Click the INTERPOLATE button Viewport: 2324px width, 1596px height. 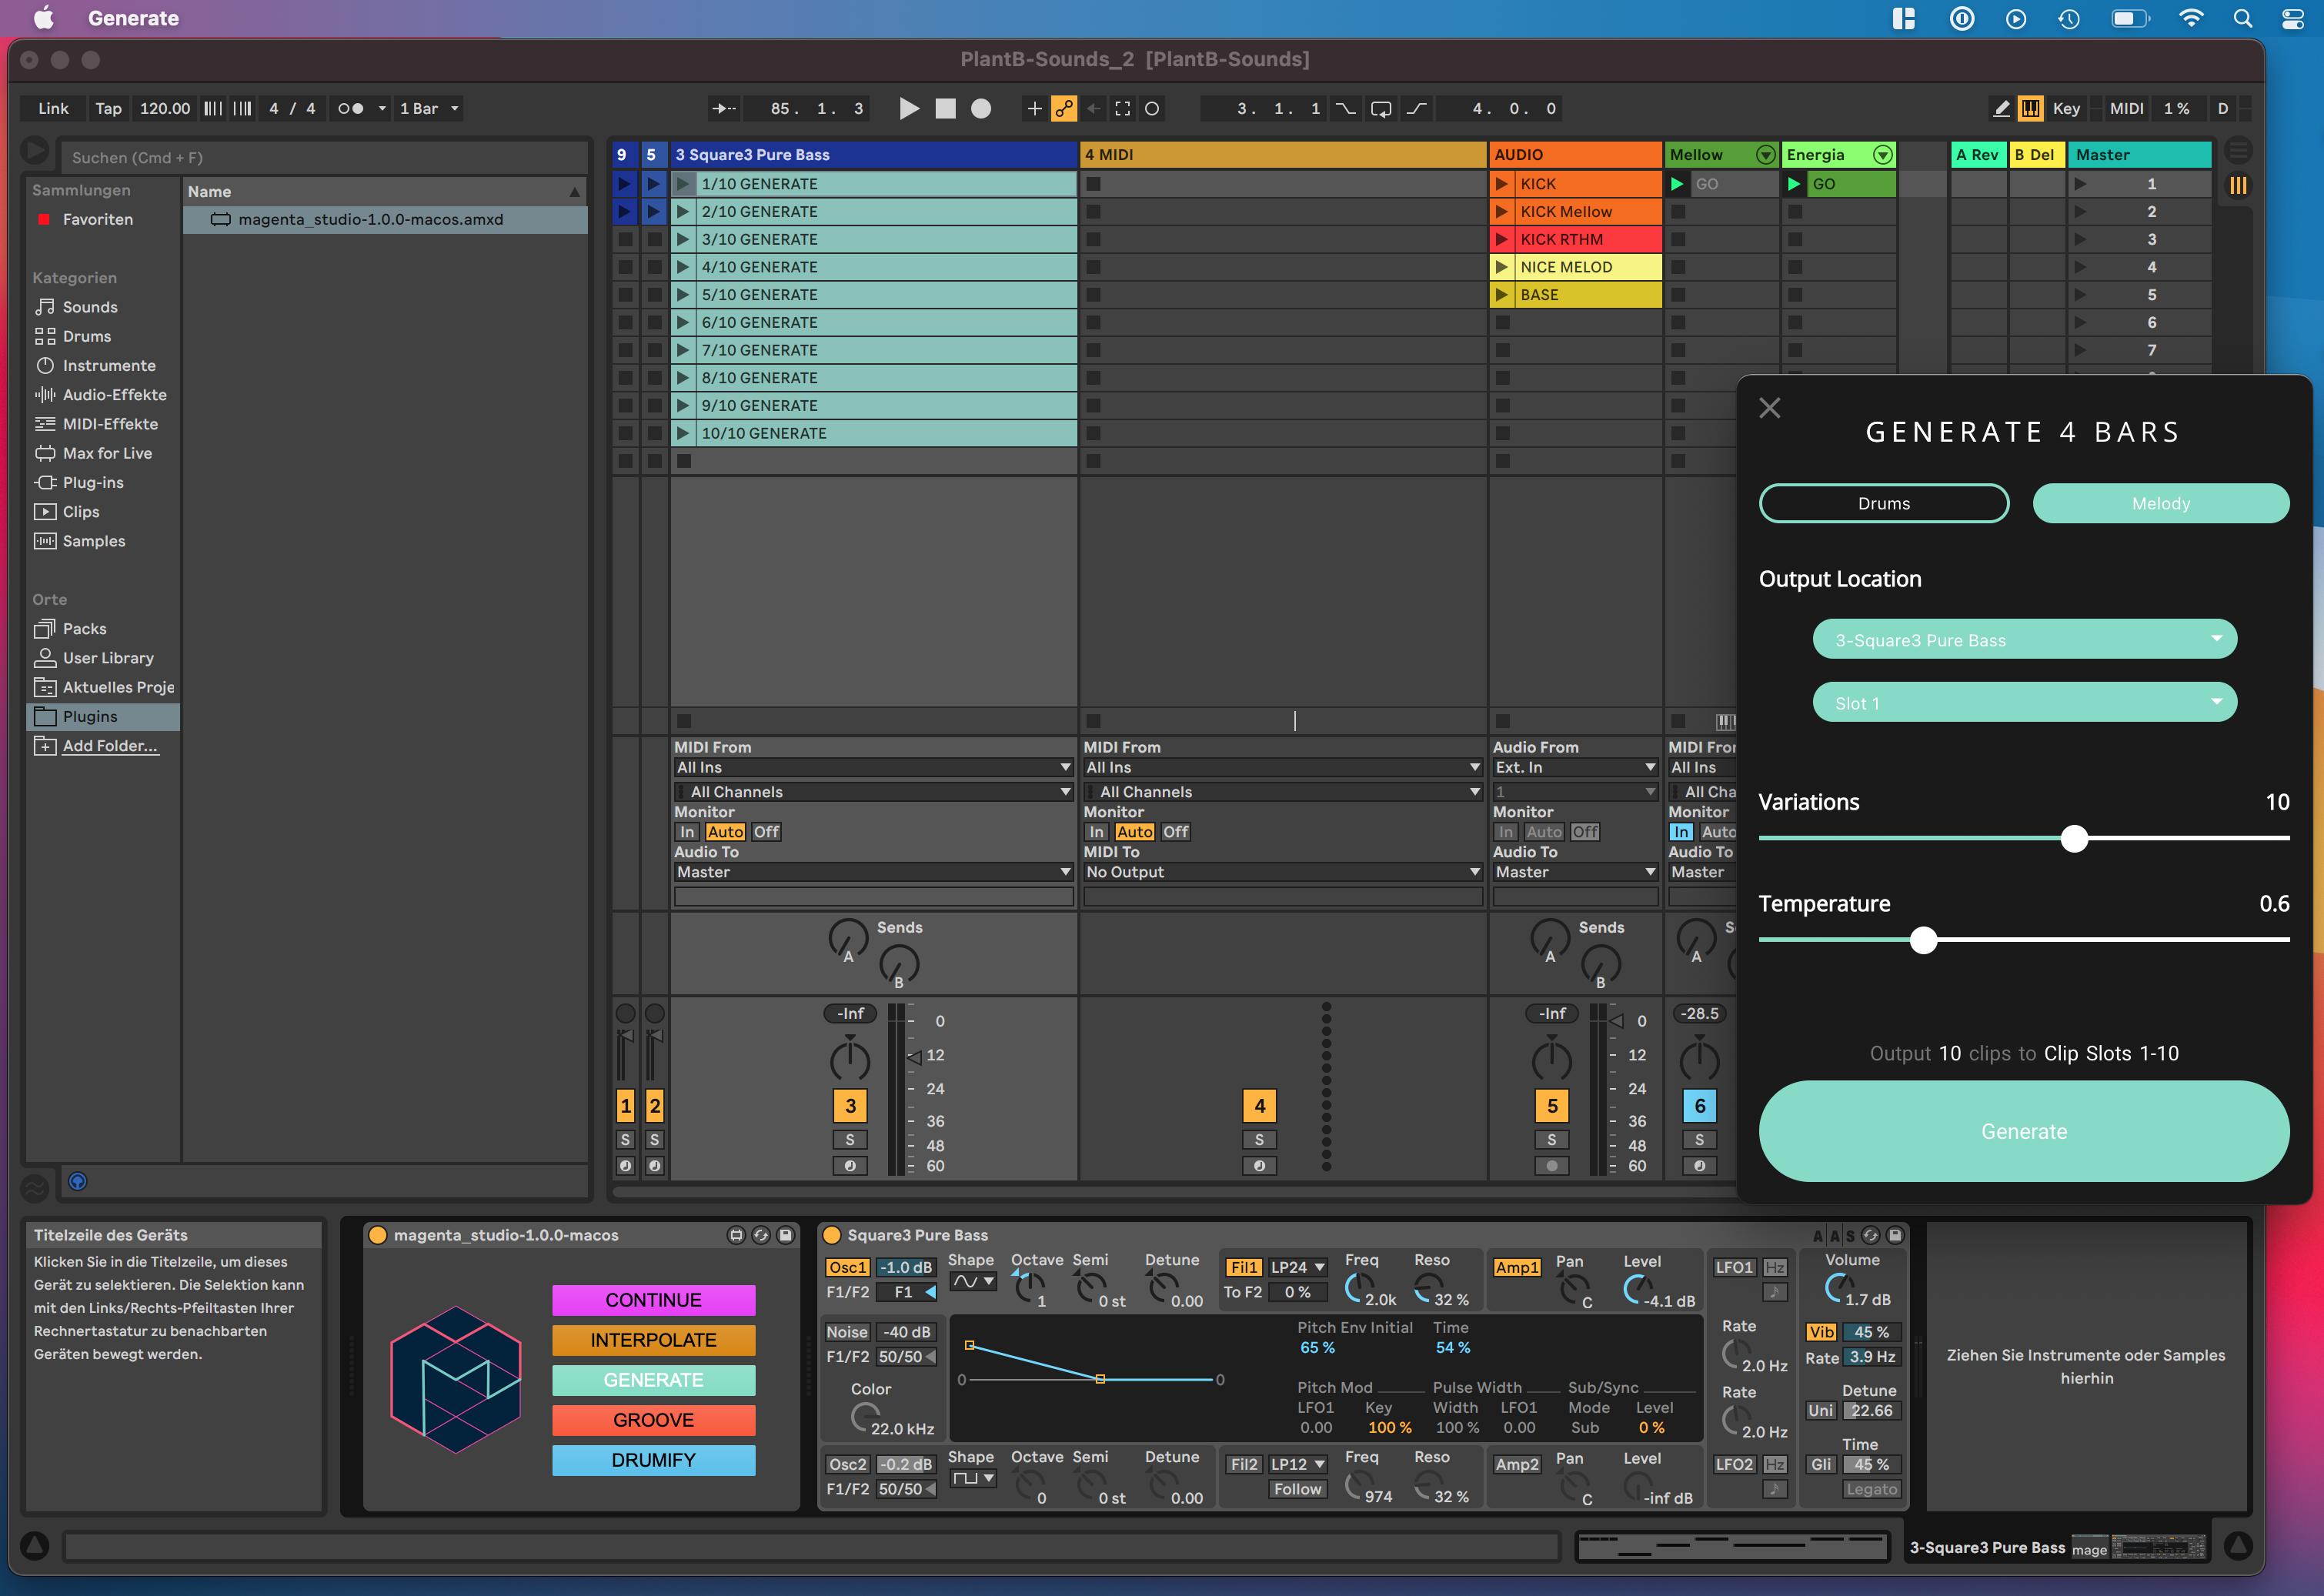point(653,1340)
